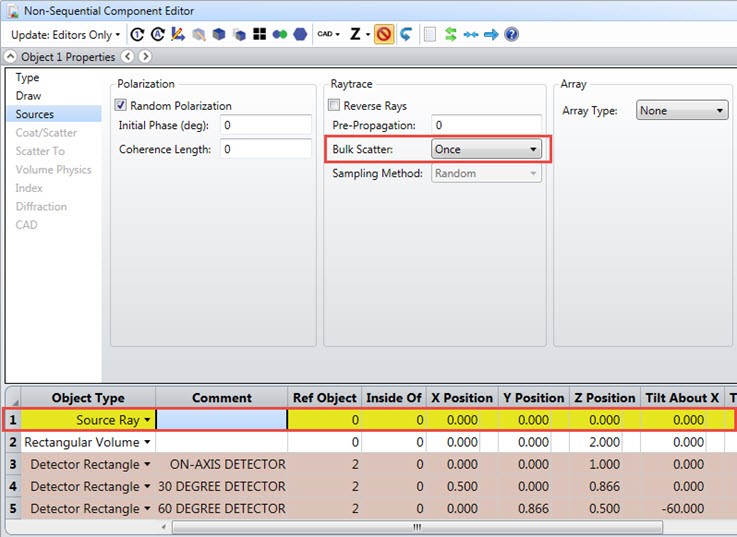Click the Ref Object column header
Screen dimensions: 737x537
324,398
